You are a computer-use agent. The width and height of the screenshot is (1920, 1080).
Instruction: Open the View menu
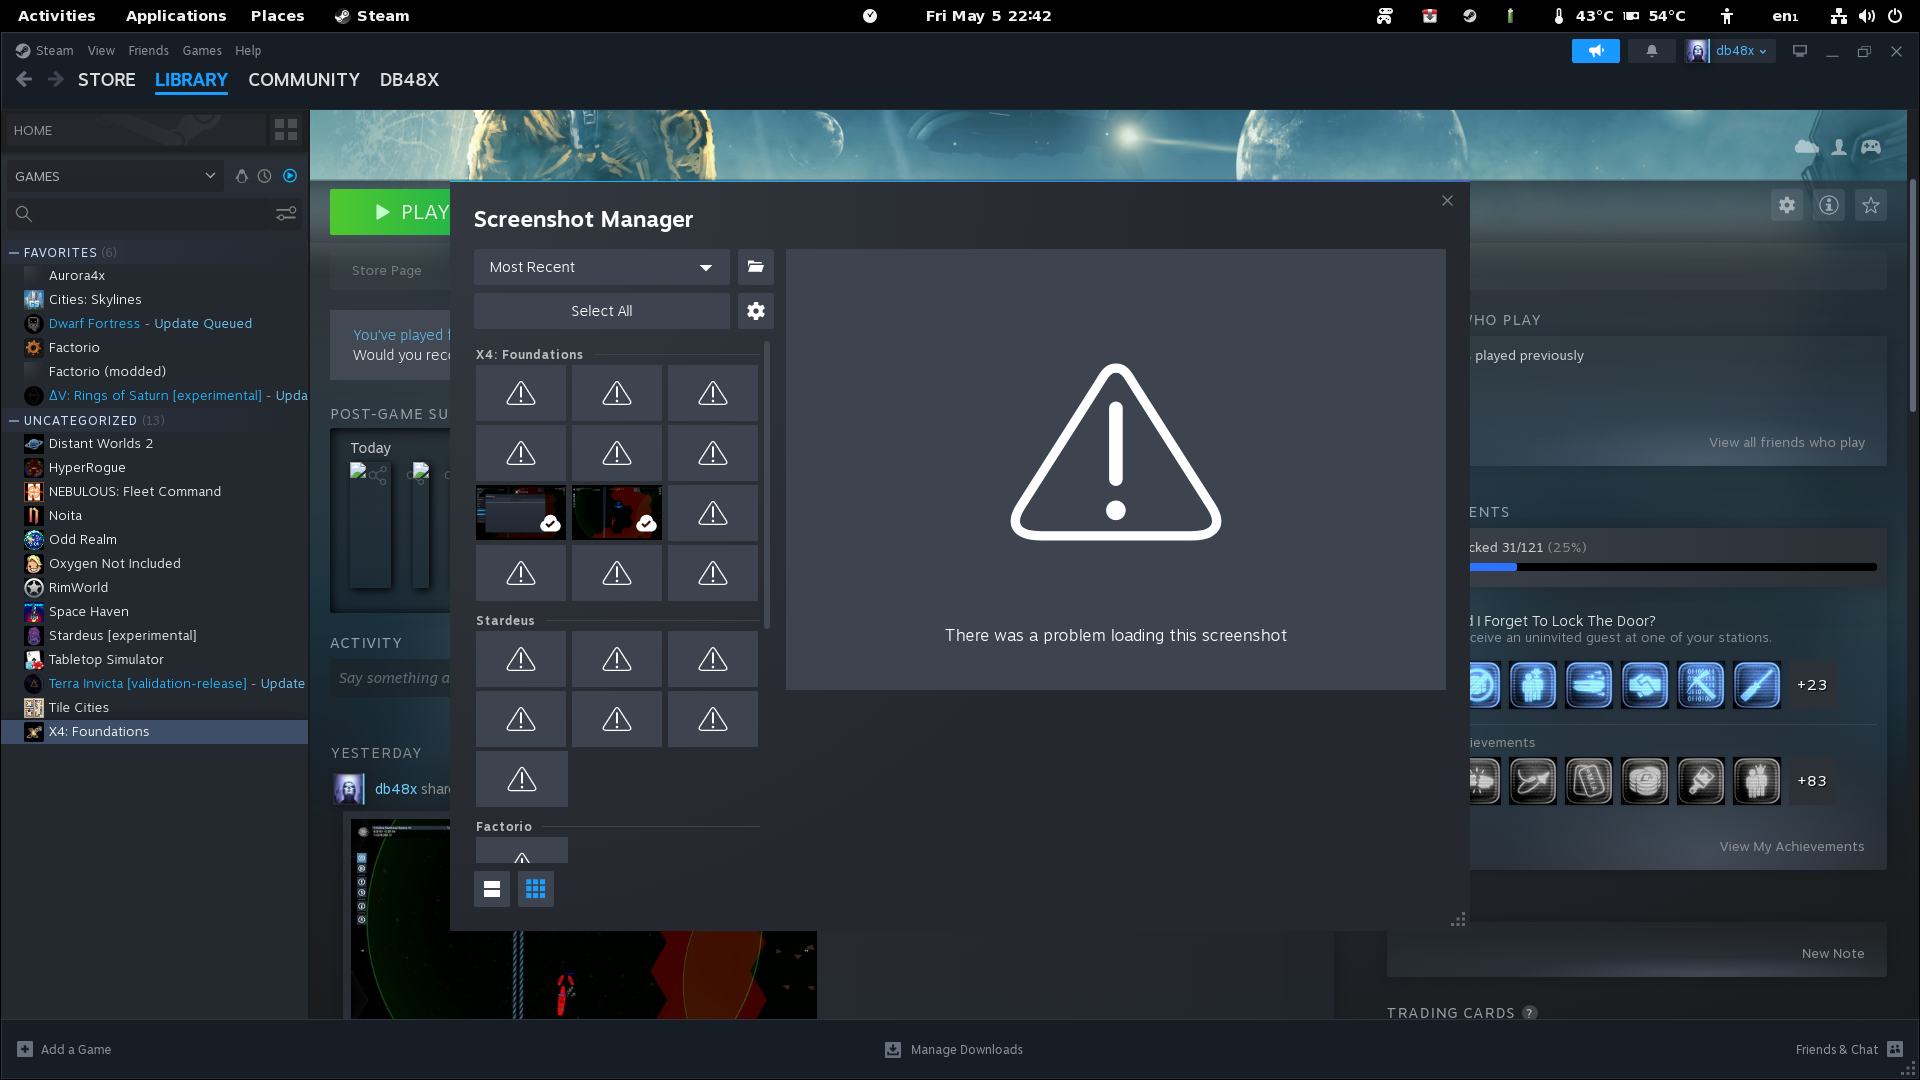pos(101,51)
